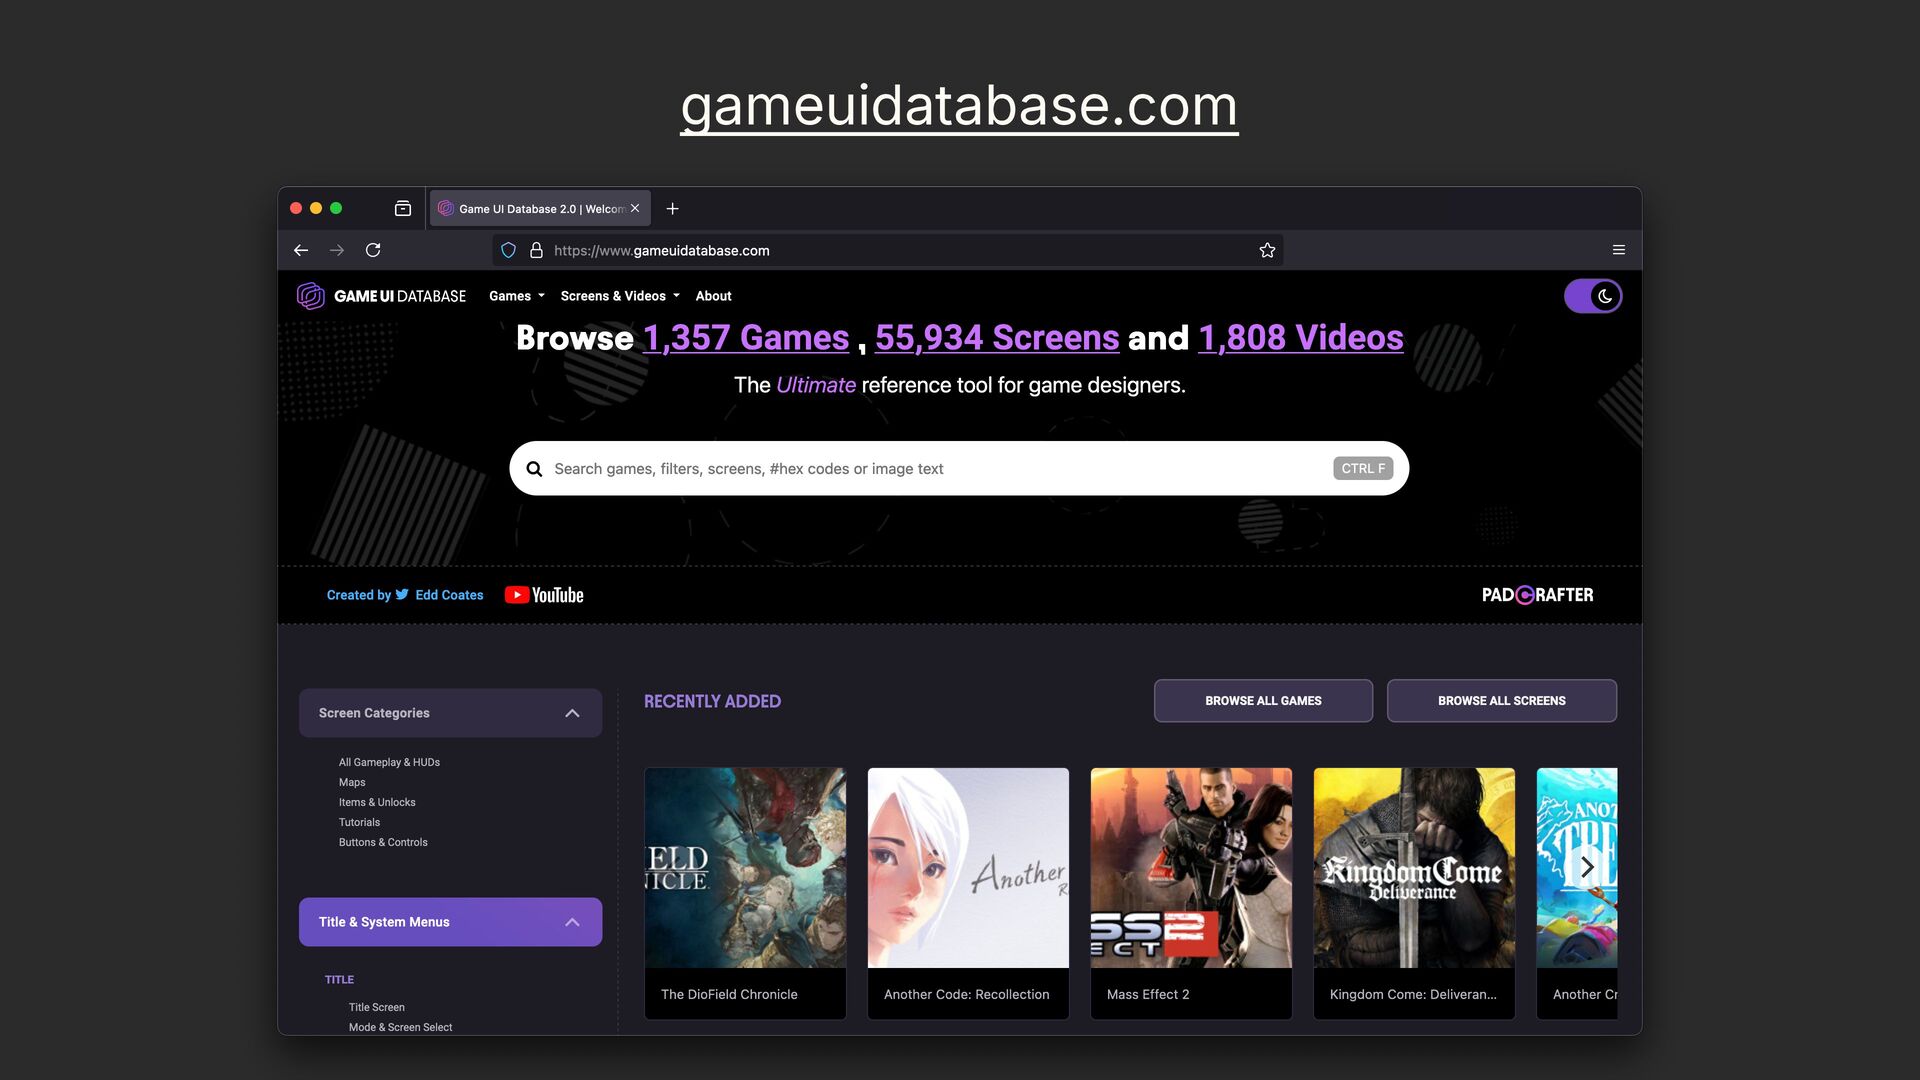
Task: Open the Mass Effect 2 thumbnail
Action: [x=1190, y=868]
